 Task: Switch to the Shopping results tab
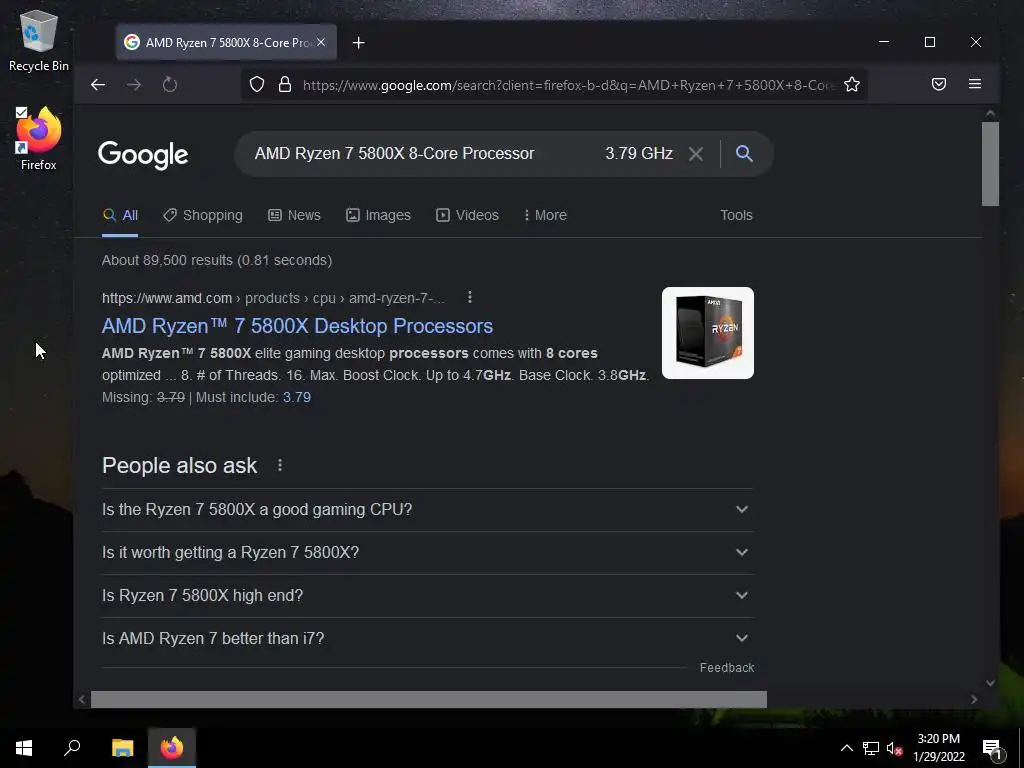tap(203, 216)
